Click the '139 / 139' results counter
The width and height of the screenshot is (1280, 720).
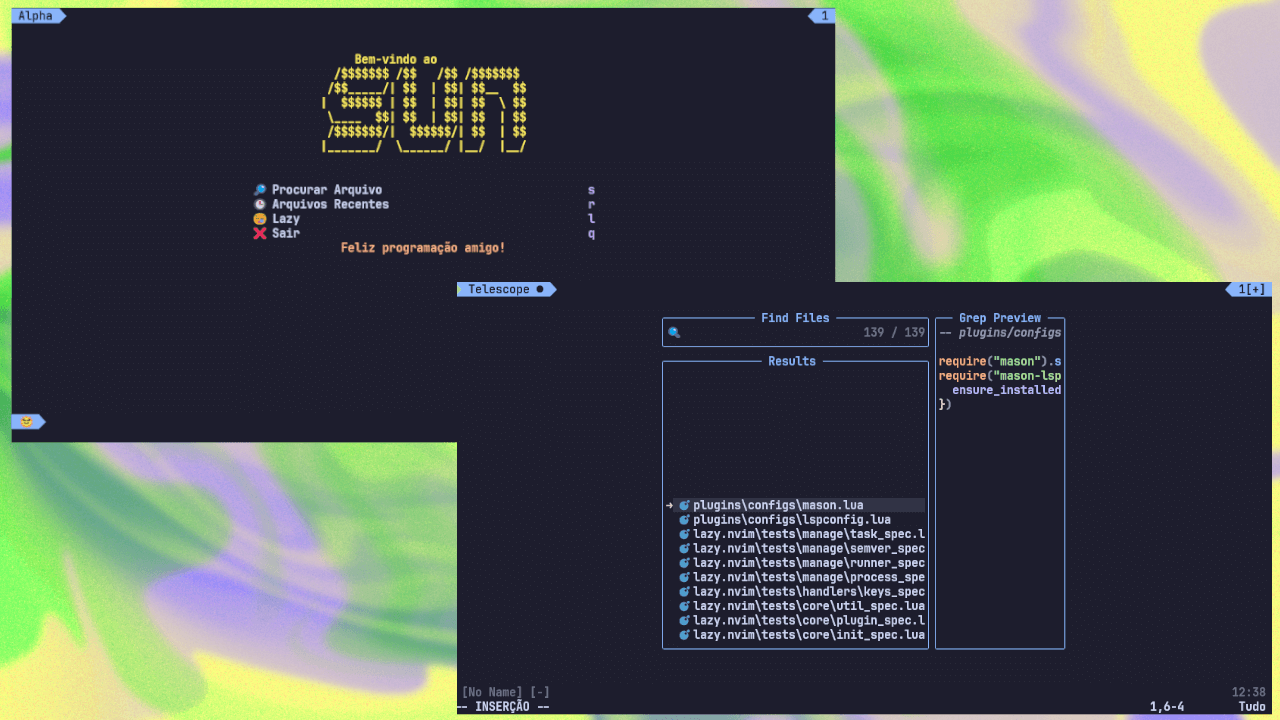pyautogui.click(x=894, y=333)
